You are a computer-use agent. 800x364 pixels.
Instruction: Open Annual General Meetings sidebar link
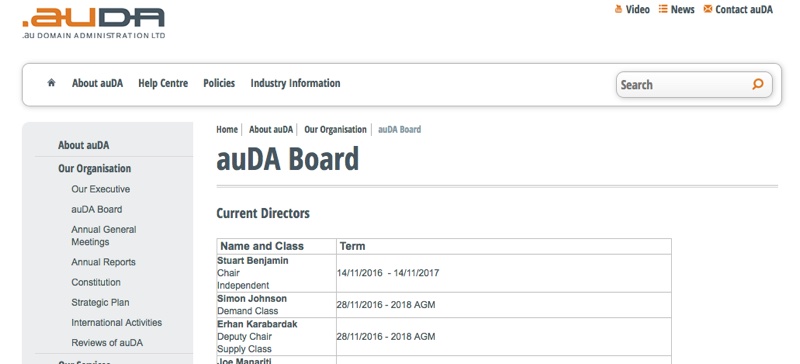pos(104,236)
